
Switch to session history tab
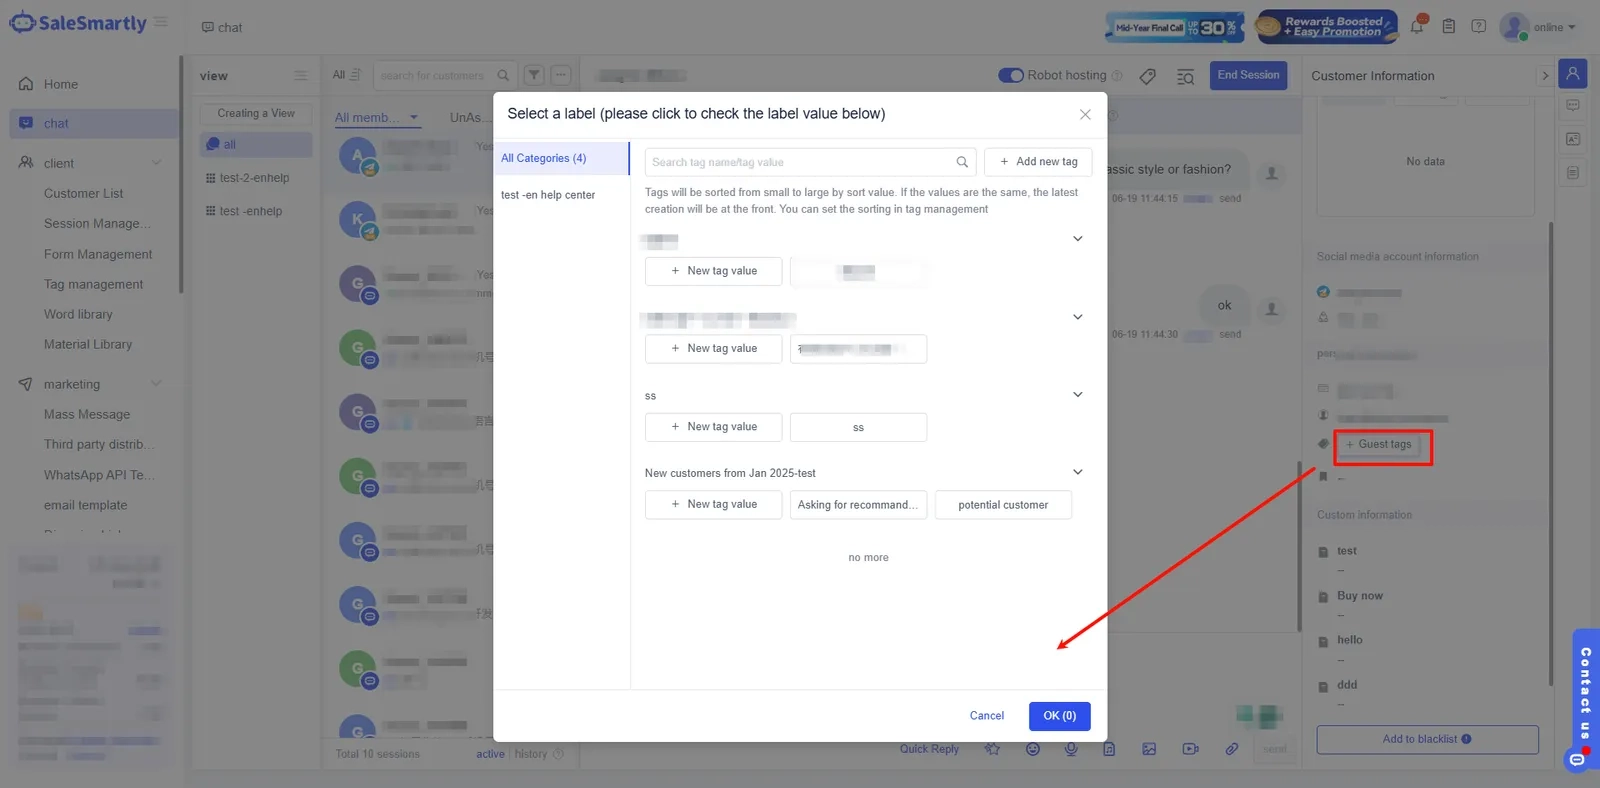point(531,754)
